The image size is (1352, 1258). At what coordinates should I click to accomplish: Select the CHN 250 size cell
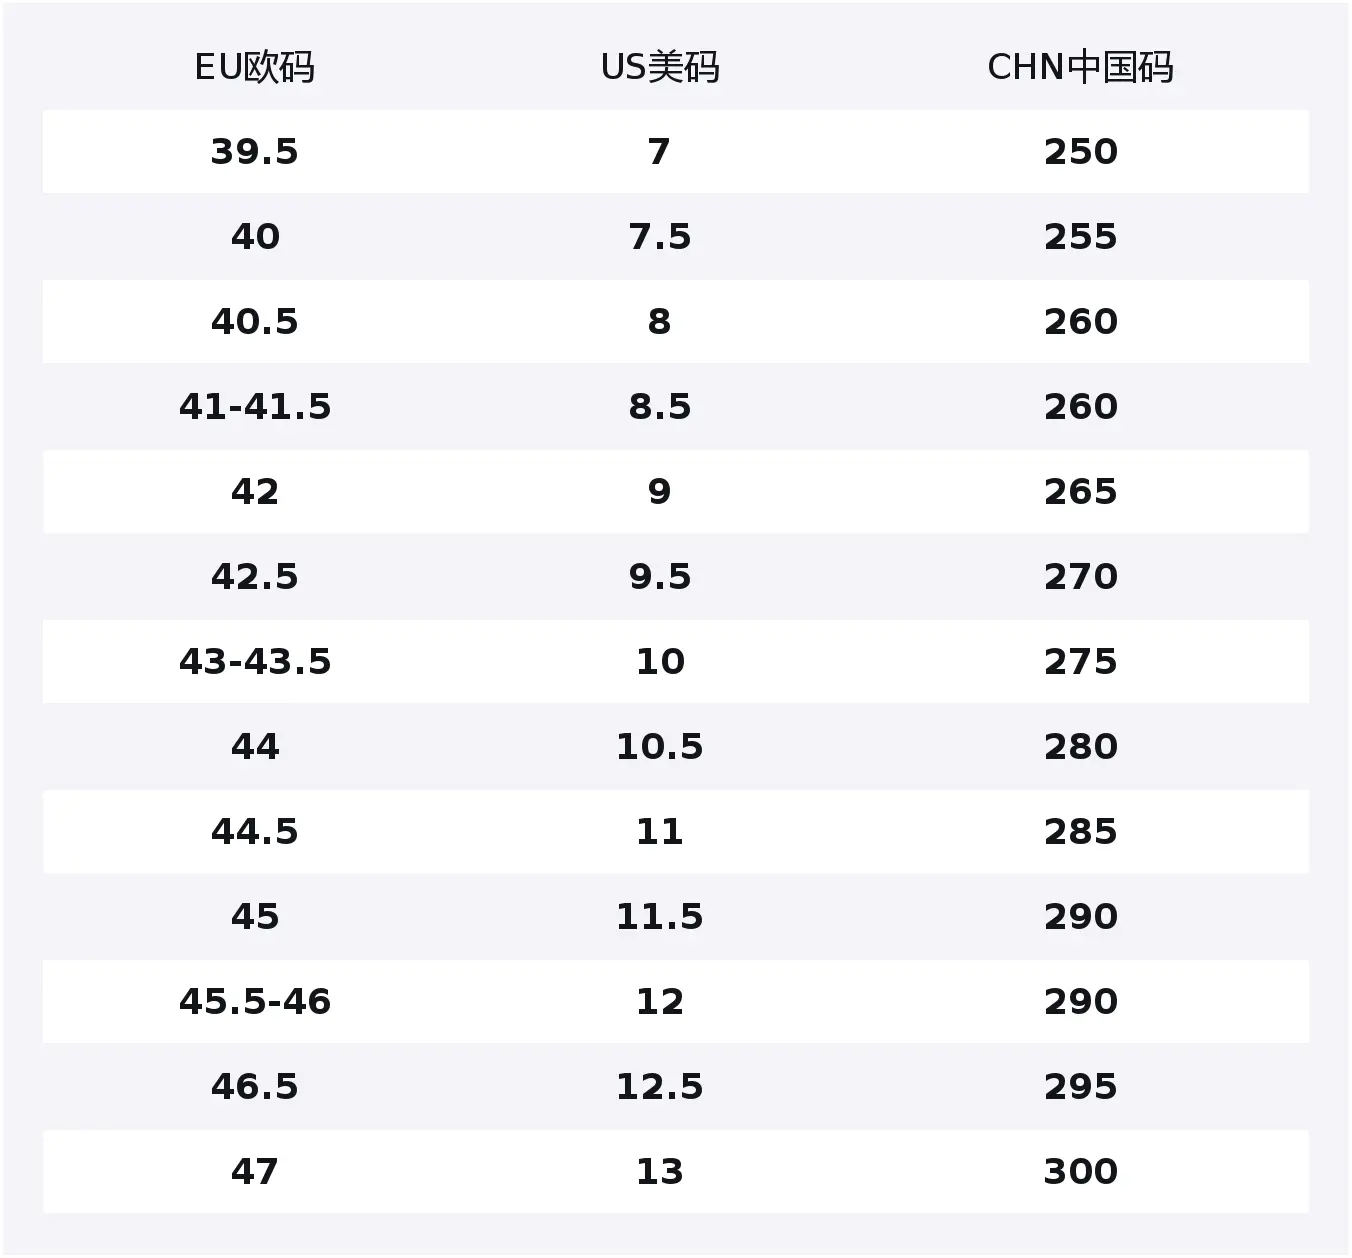pyautogui.click(x=1081, y=152)
